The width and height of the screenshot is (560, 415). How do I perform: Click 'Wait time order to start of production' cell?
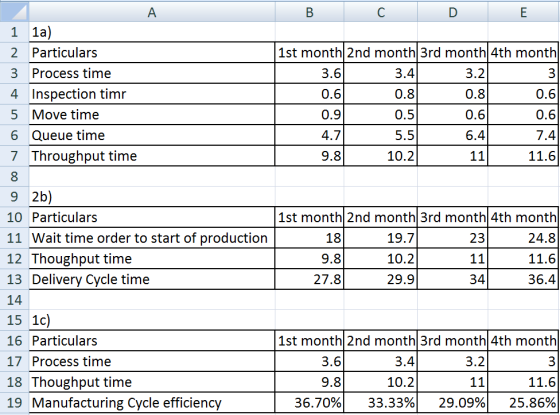[152, 238]
